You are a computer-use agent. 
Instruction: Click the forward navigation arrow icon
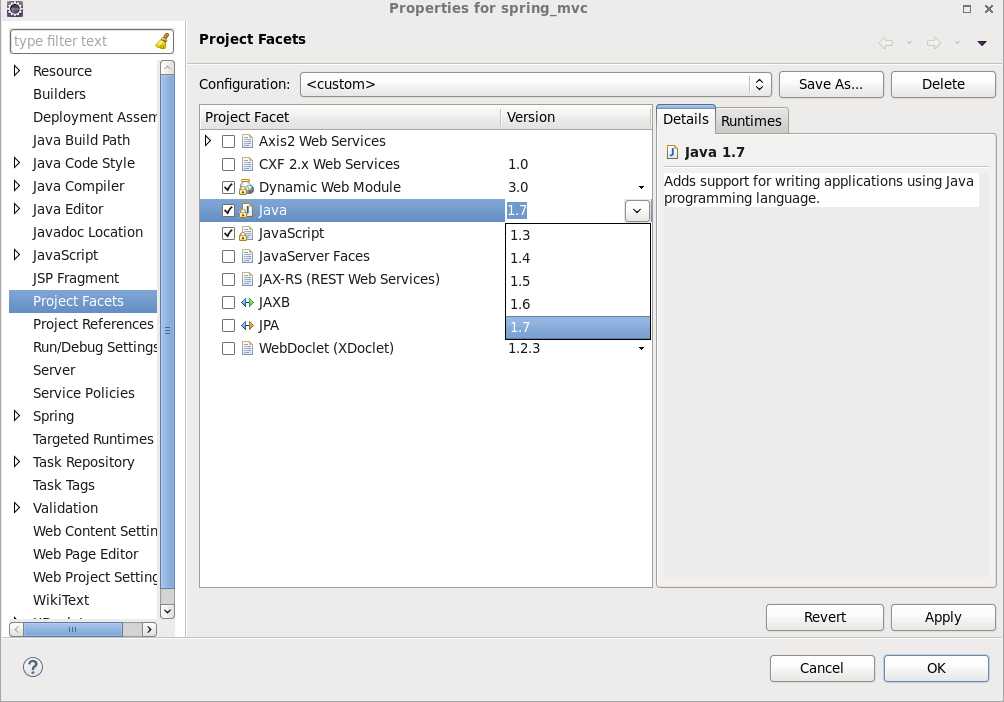click(x=934, y=43)
